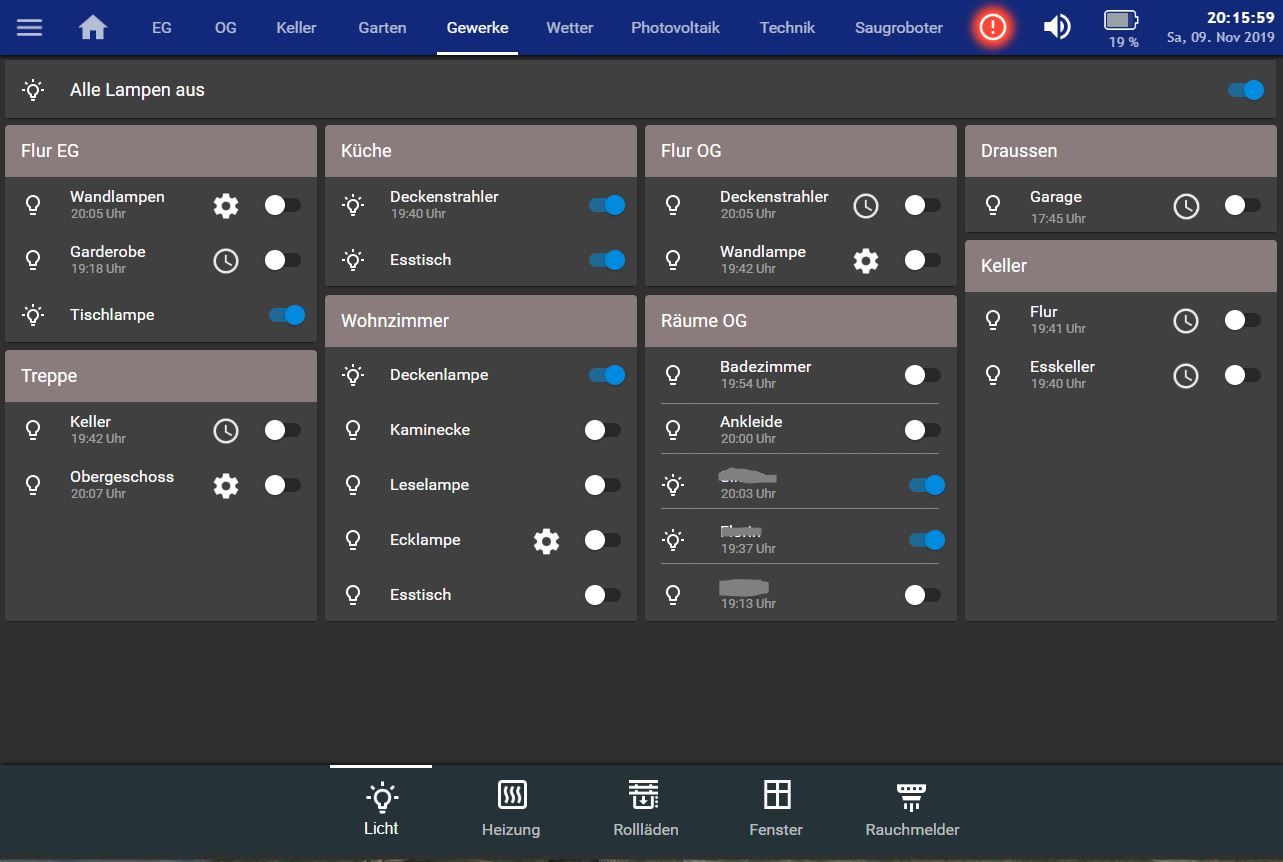Open Garage timer clock icon
Screen dimensions: 1283x862
1186,206
